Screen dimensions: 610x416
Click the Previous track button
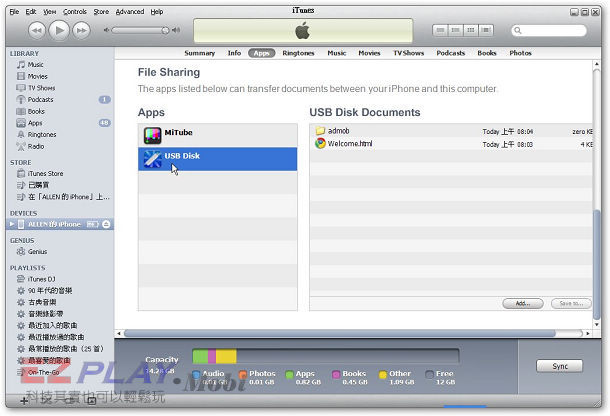(x=37, y=30)
